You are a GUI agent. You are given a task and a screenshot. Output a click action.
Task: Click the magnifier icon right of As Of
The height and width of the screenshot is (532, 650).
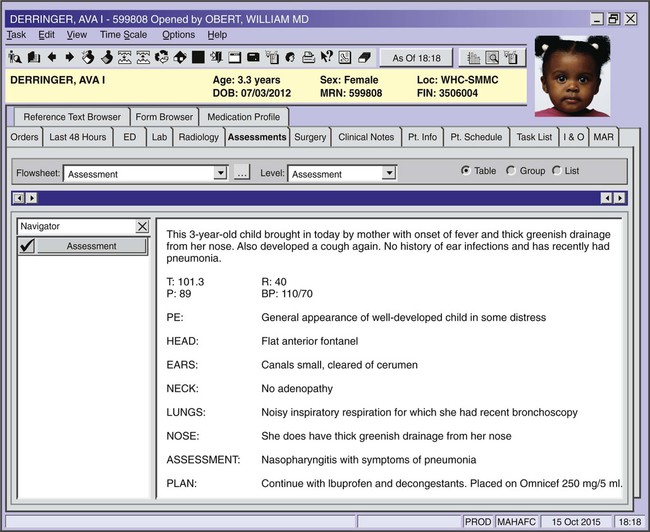[492, 57]
